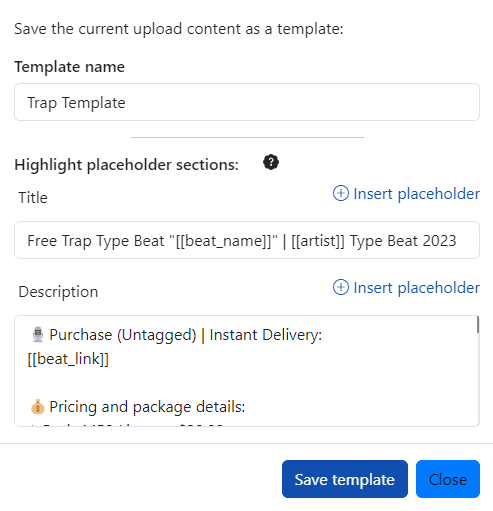Viewport: 493px width, 511px height.
Task: Click the [[beat_link]] placeholder text
Action: (68, 359)
